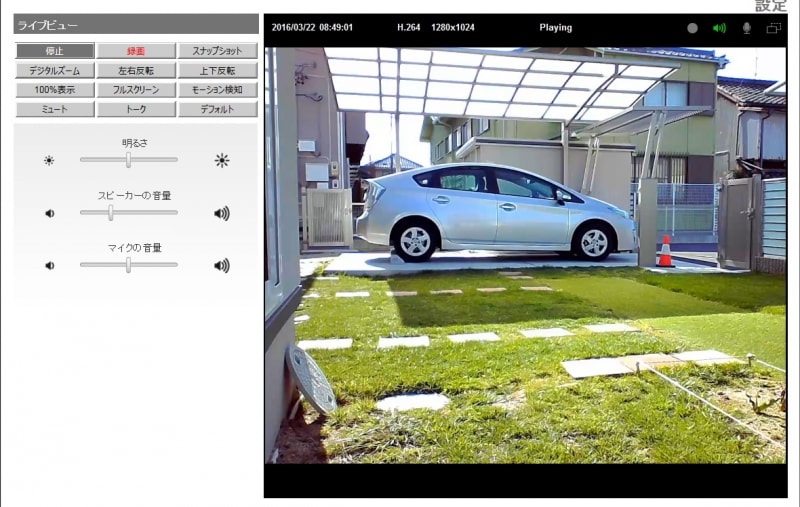Screen dimensions: 800x507
Task: Click the record indicator icon in video header
Action: (x=692, y=28)
